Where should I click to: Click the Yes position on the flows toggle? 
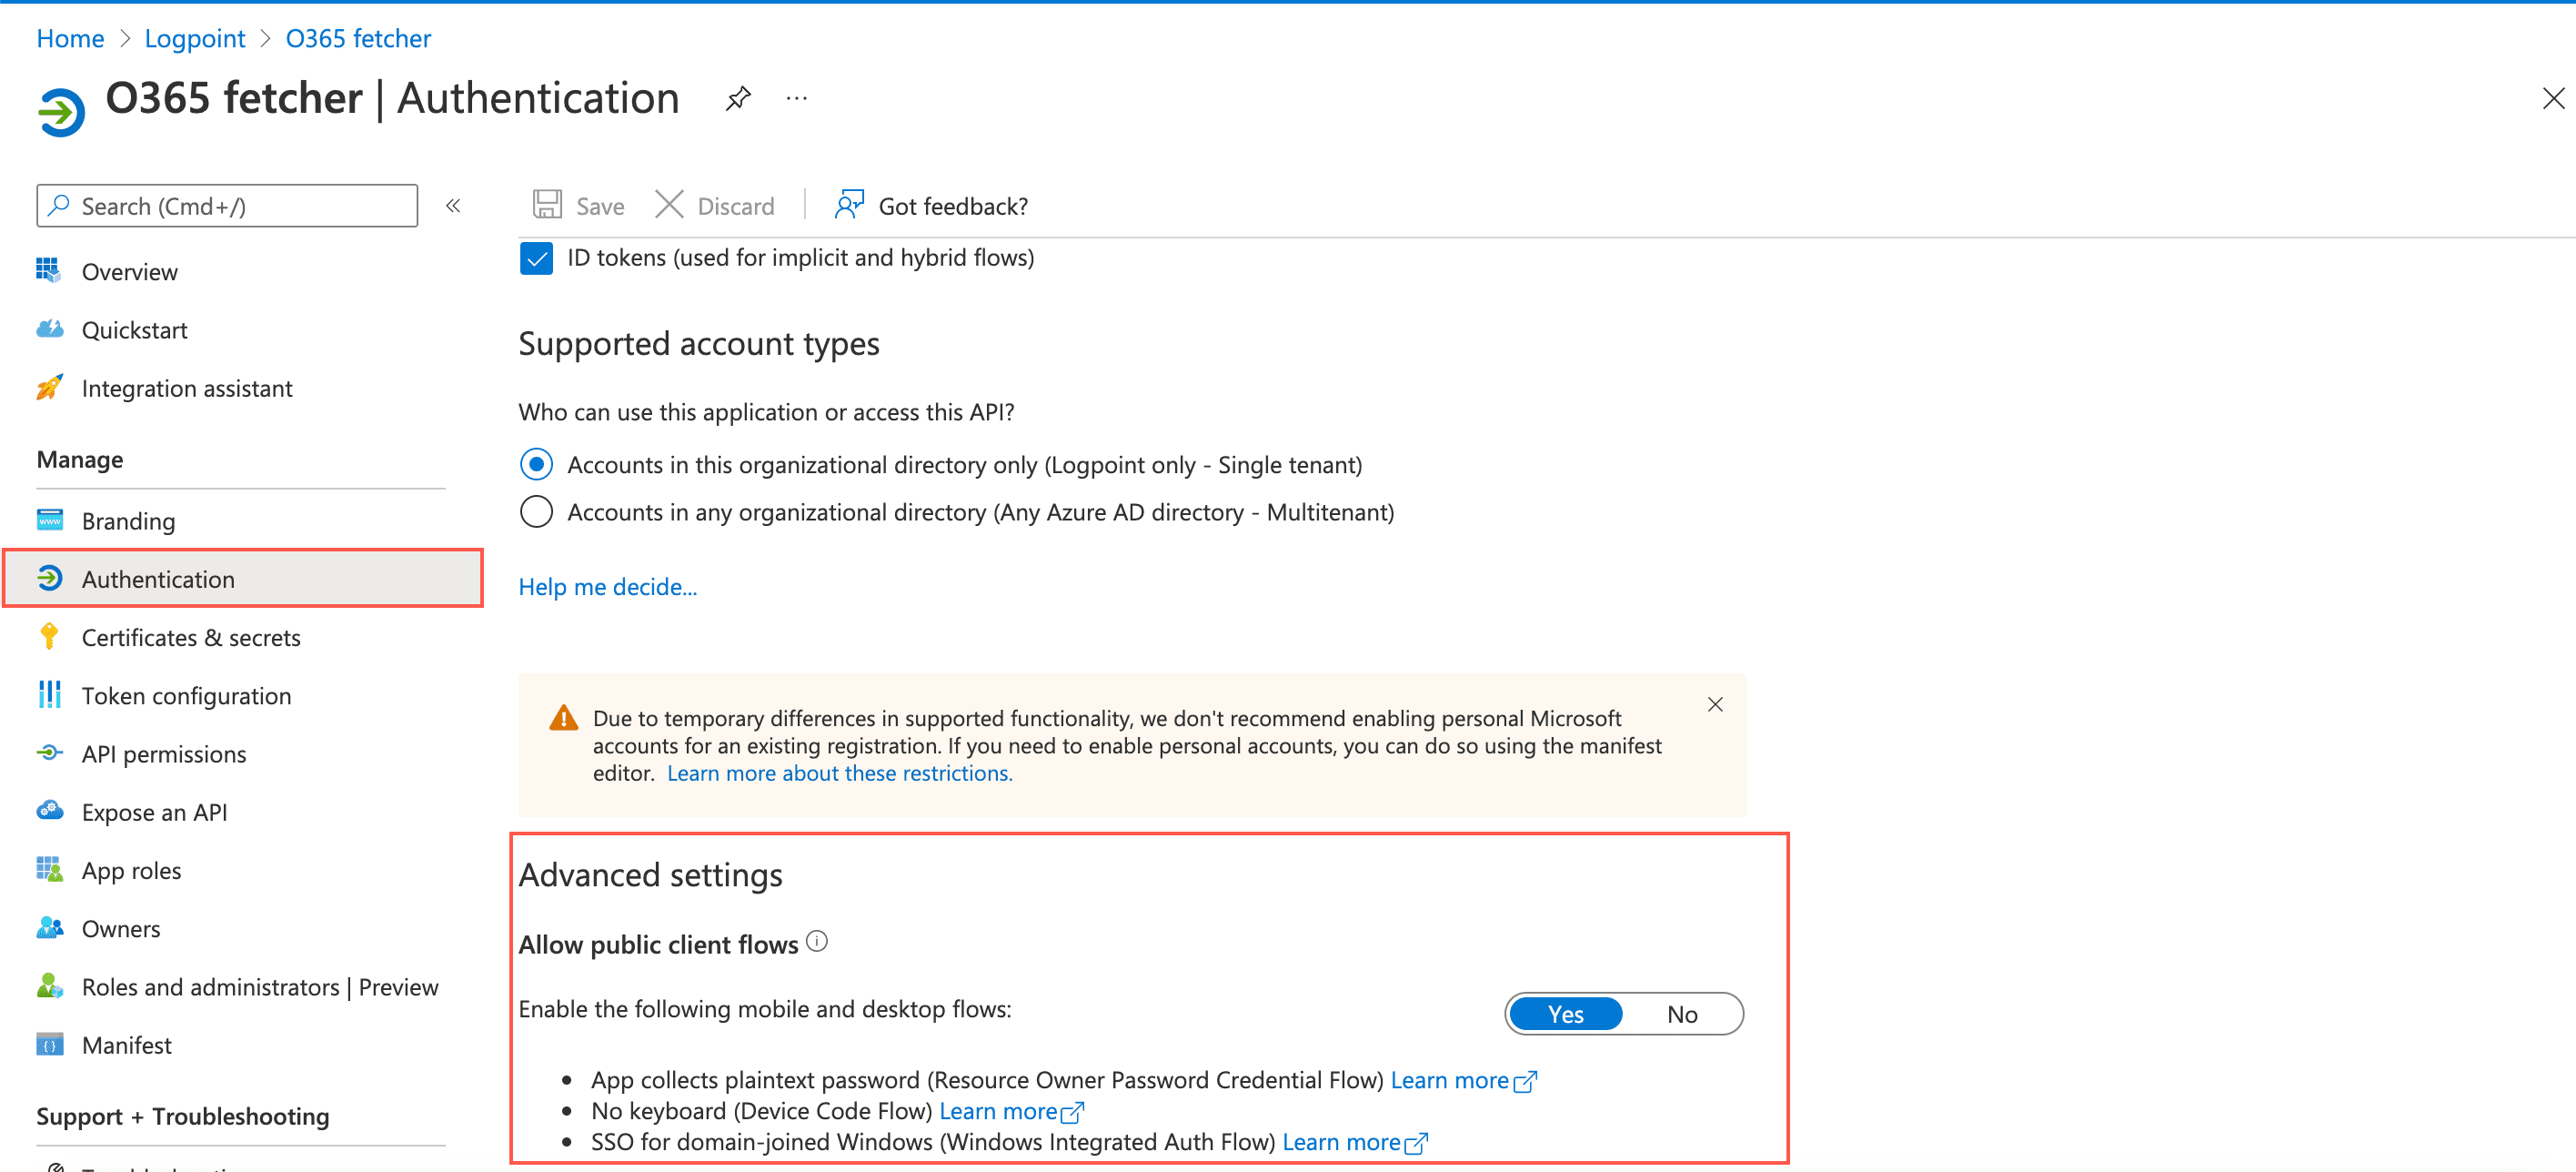1565,1013
